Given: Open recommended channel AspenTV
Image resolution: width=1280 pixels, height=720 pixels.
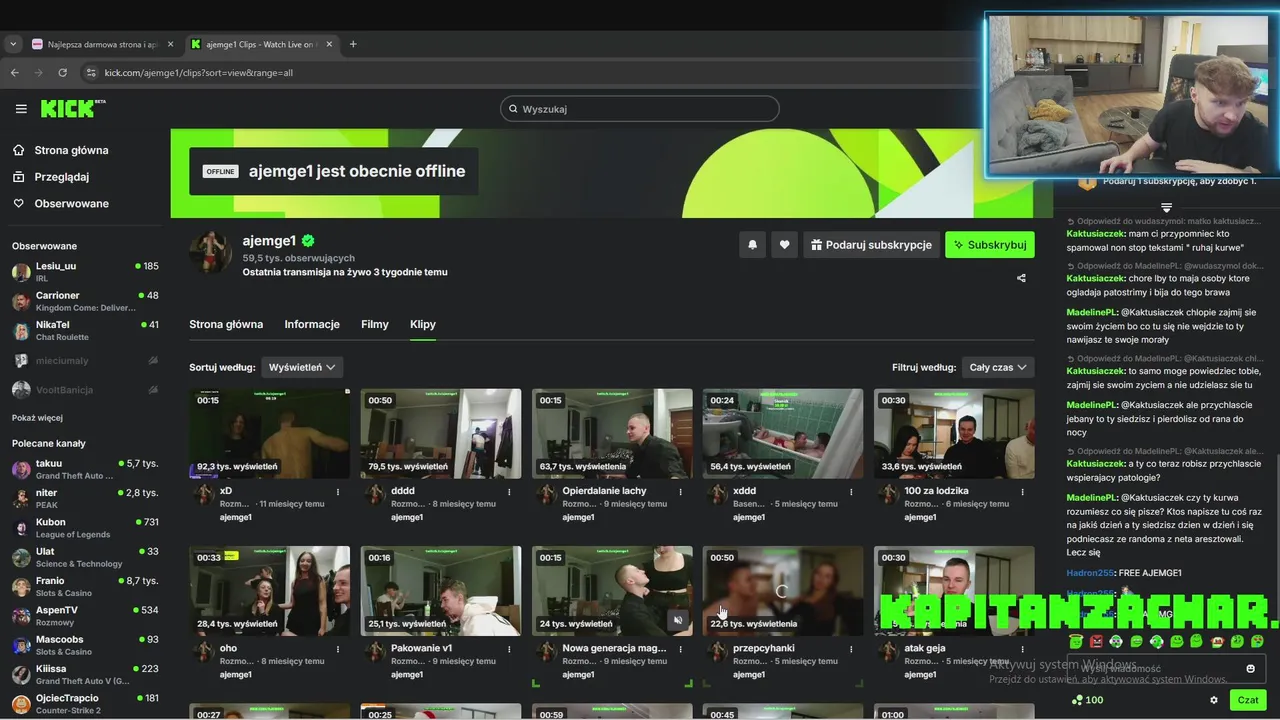Looking at the screenshot, I should (x=85, y=616).
